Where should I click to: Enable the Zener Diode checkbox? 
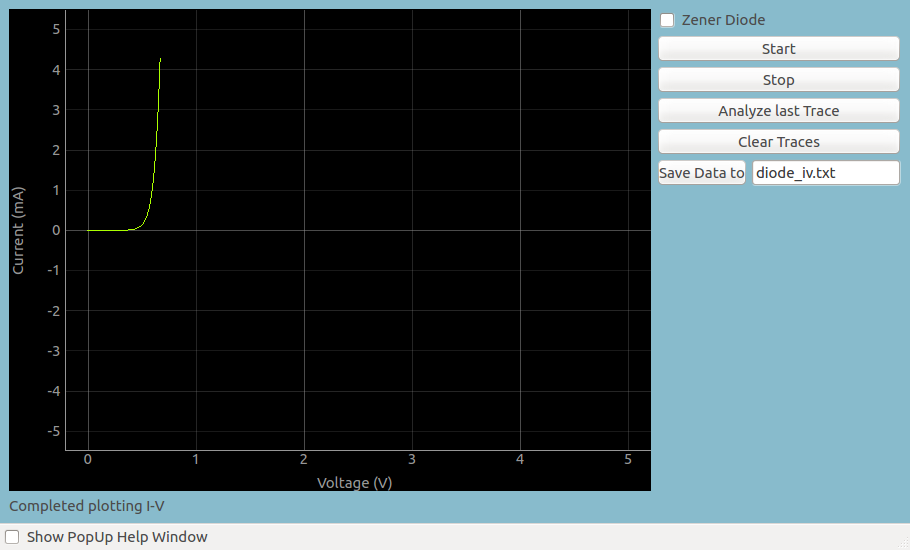pyautogui.click(x=667, y=20)
